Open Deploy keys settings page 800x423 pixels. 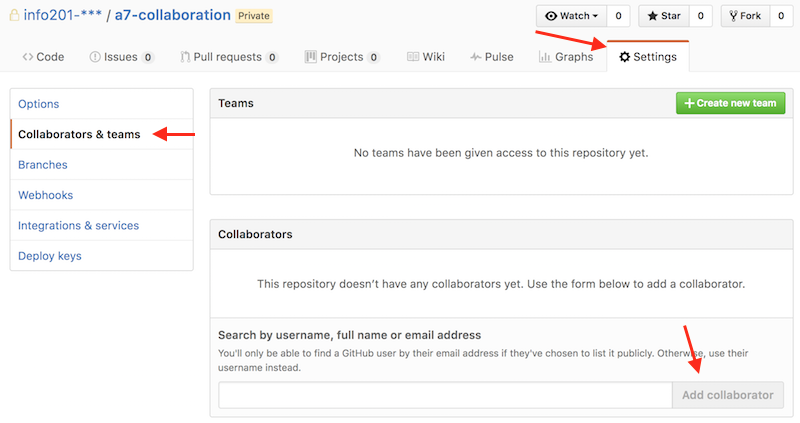point(50,256)
